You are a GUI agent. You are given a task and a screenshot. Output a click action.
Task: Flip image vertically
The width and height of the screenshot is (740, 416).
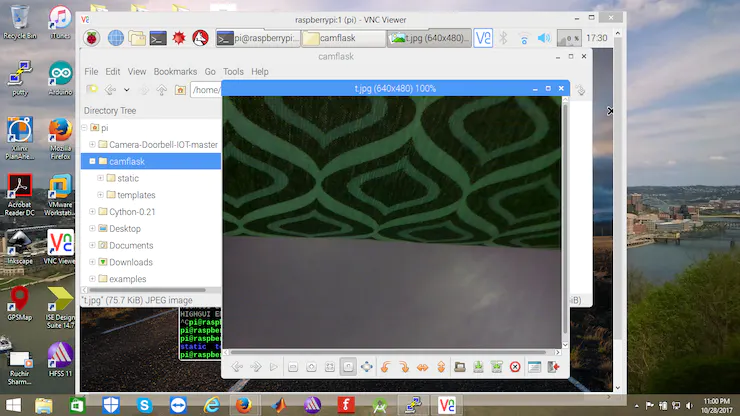pyautogui.click(x=441, y=367)
